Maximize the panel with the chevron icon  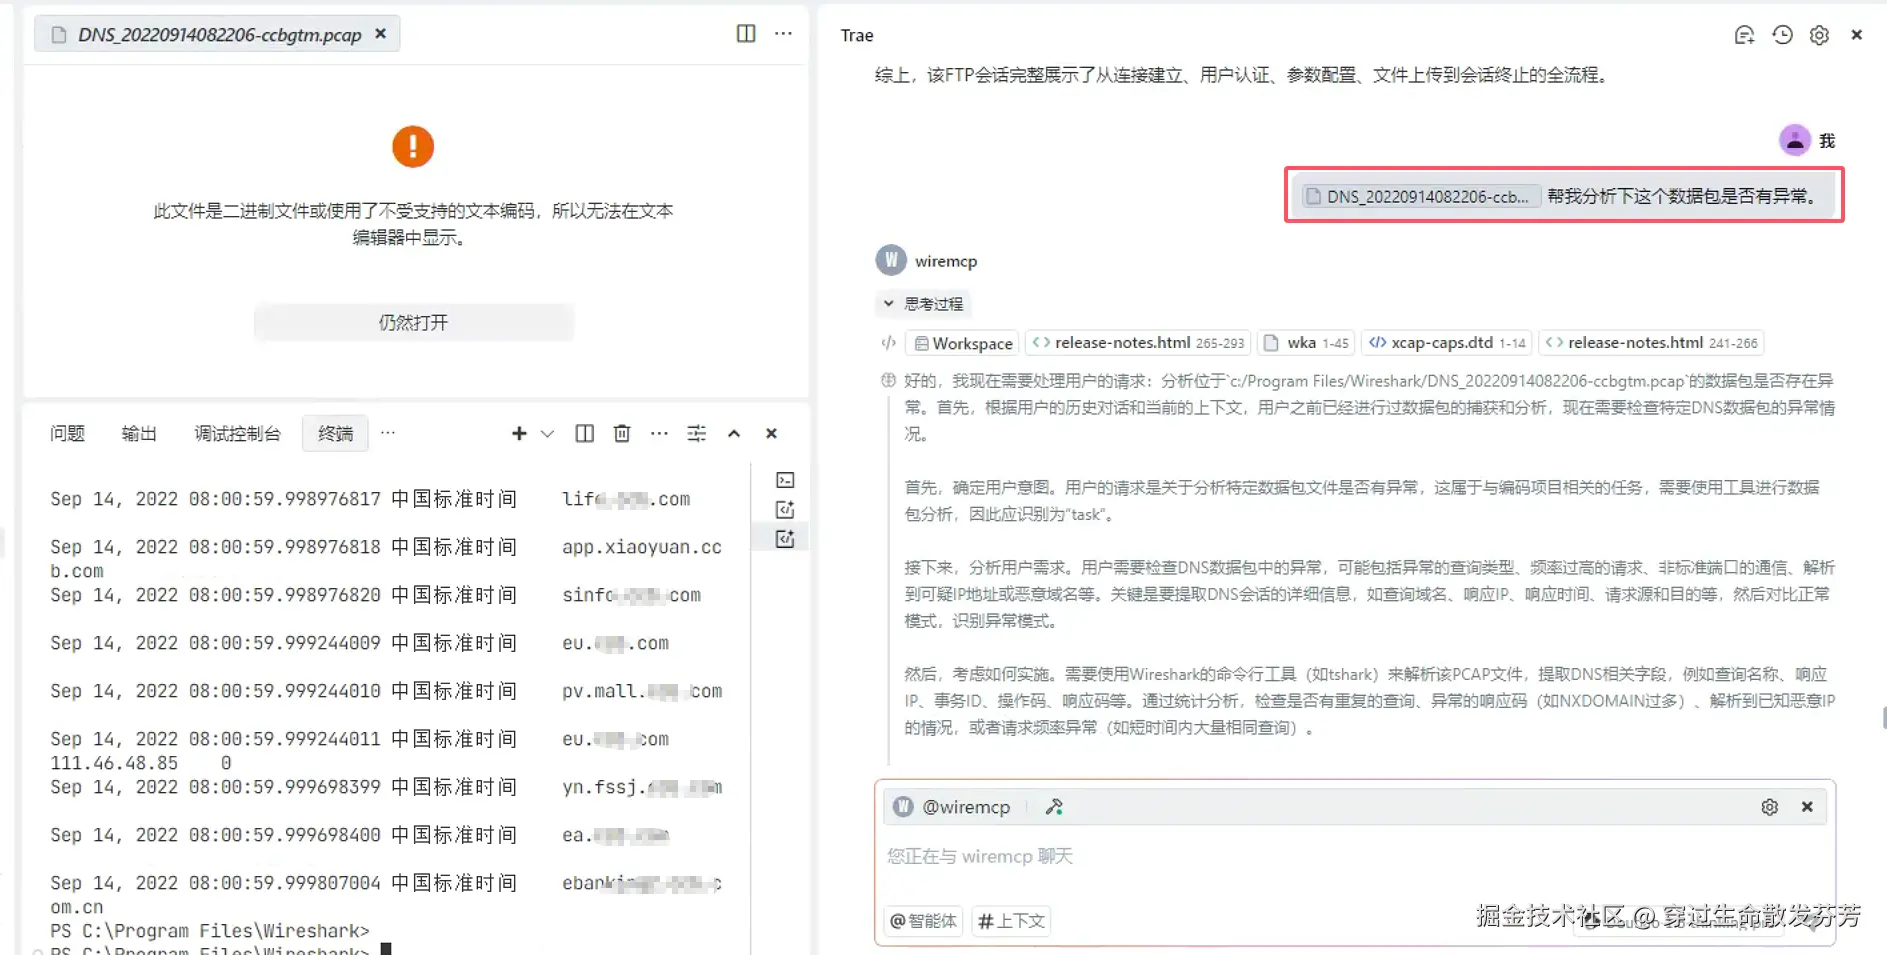[x=734, y=433]
